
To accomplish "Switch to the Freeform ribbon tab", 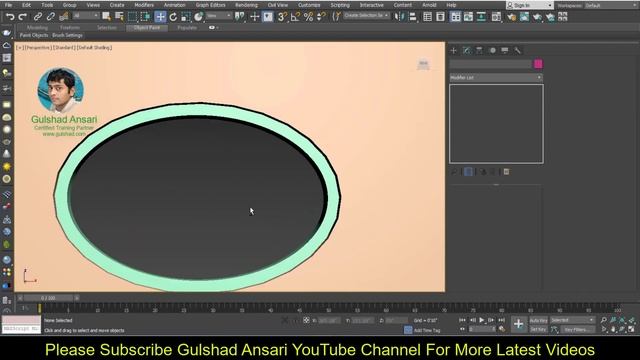I will click(x=70, y=28).
